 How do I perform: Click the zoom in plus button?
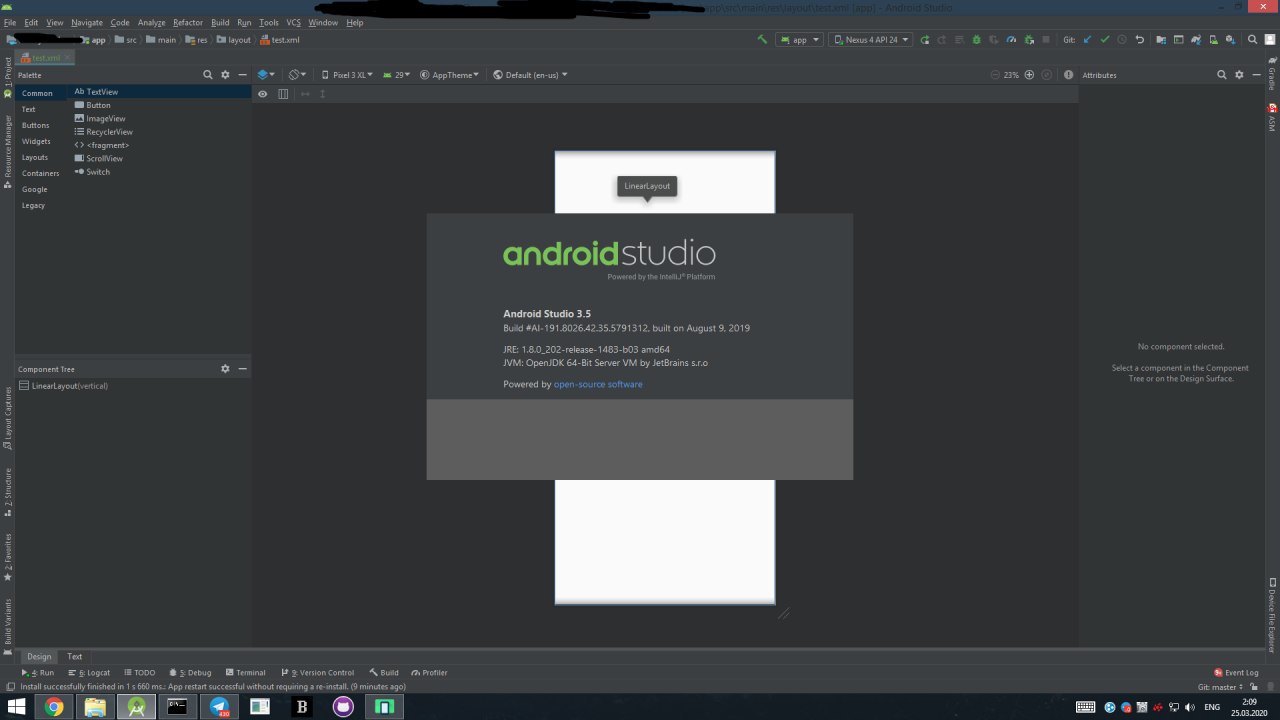[1029, 75]
